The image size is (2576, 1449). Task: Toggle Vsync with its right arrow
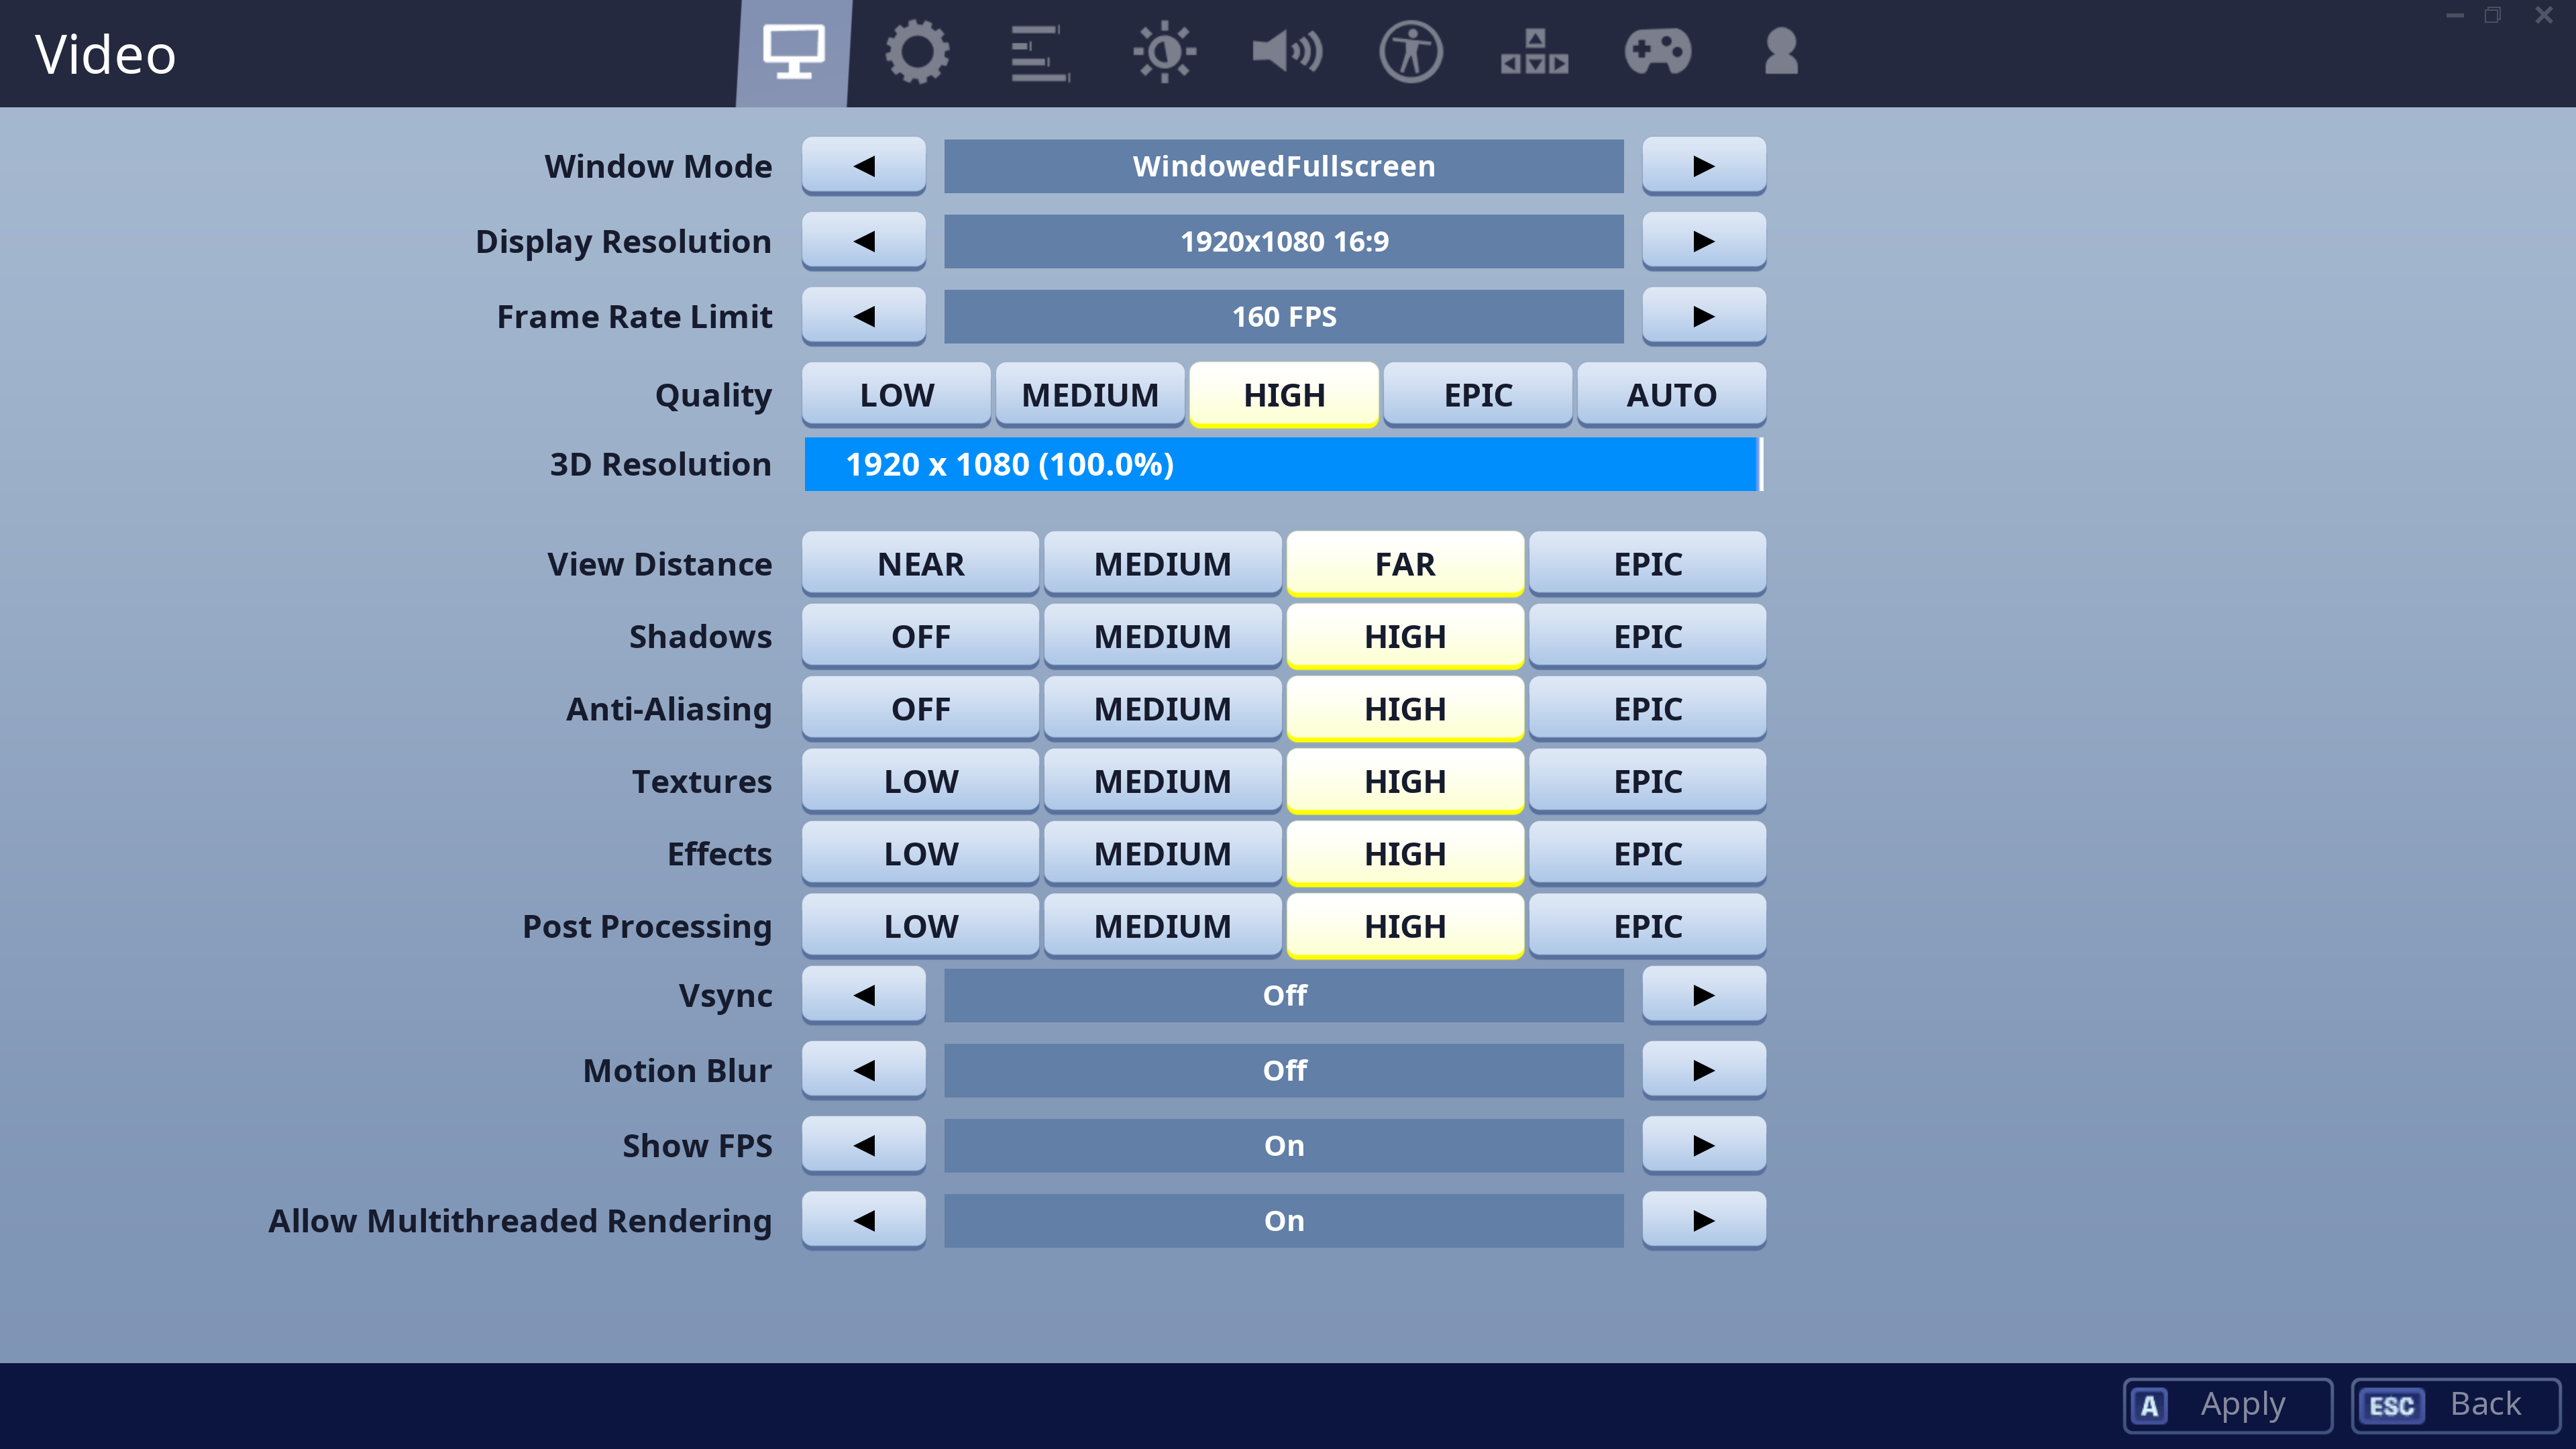click(1703, 995)
